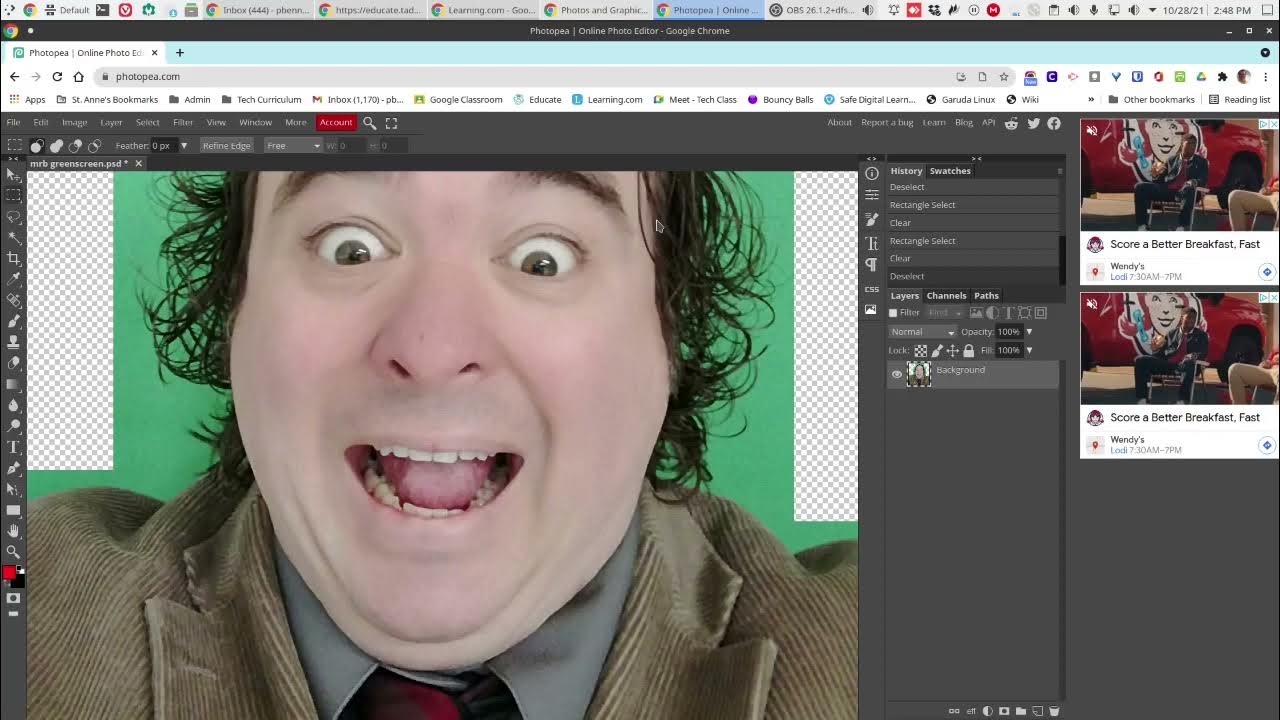The height and width of the screenshot is (720, 1280).
Task: Select the Path Select tool
Action: (x=14, y=489)
